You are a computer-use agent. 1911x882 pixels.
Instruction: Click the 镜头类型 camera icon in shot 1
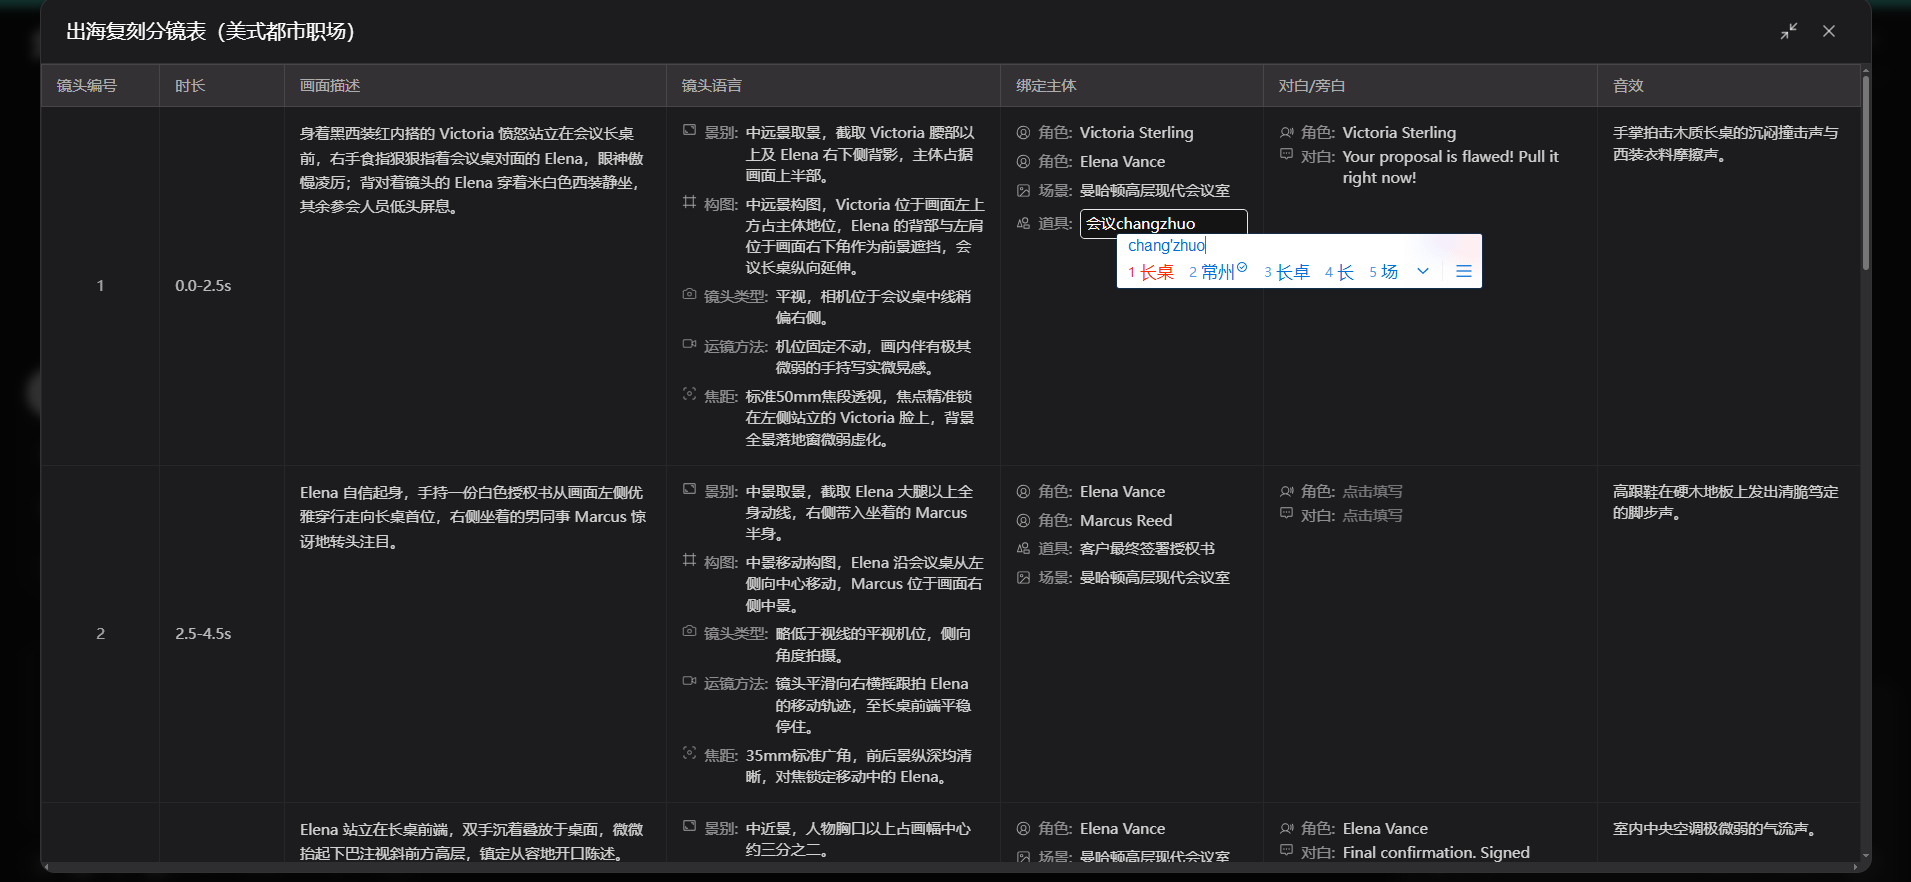point(689,295)
